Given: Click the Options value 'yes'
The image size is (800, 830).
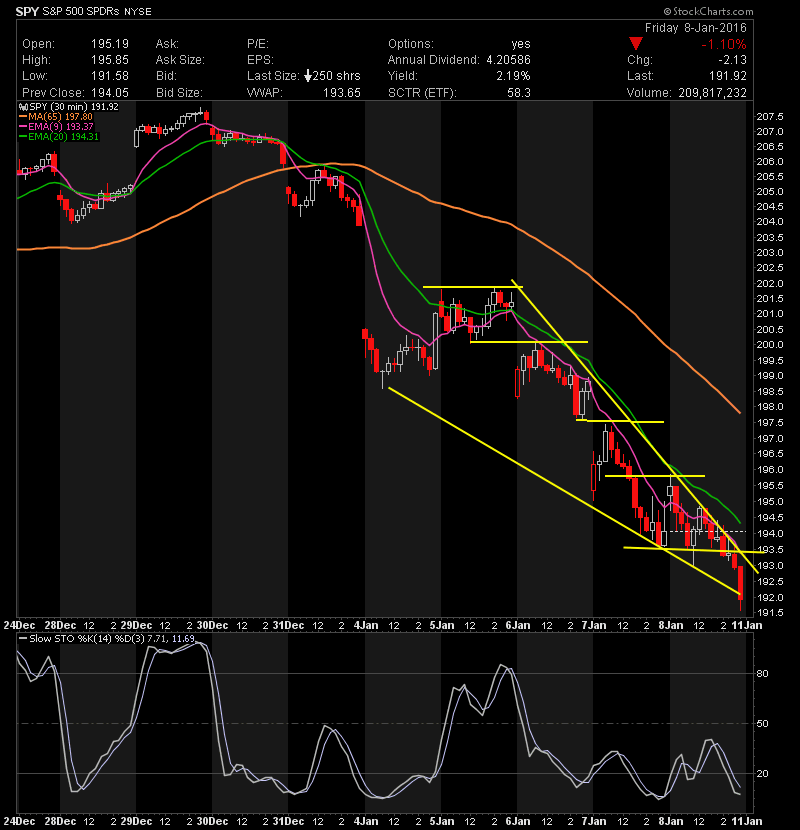Looking at the screenshot, I should pyautogui.click(x=521, y=44).
